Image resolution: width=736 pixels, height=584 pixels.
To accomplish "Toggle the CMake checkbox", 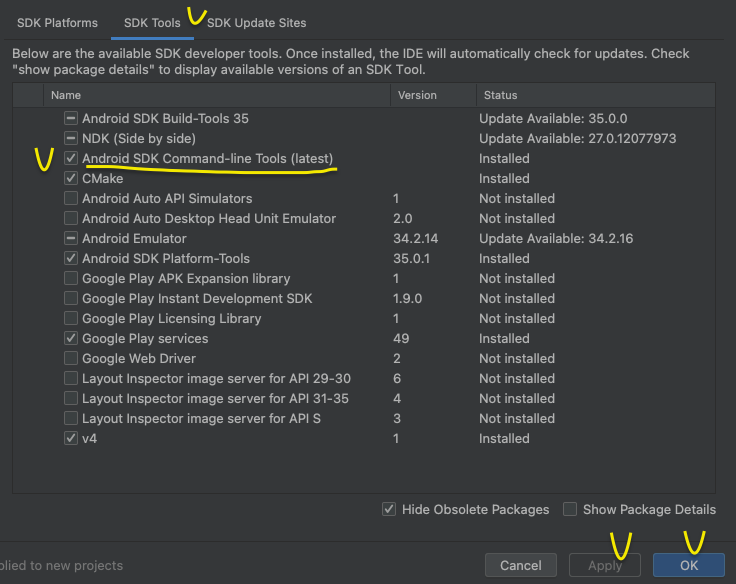I will (71, 178).
